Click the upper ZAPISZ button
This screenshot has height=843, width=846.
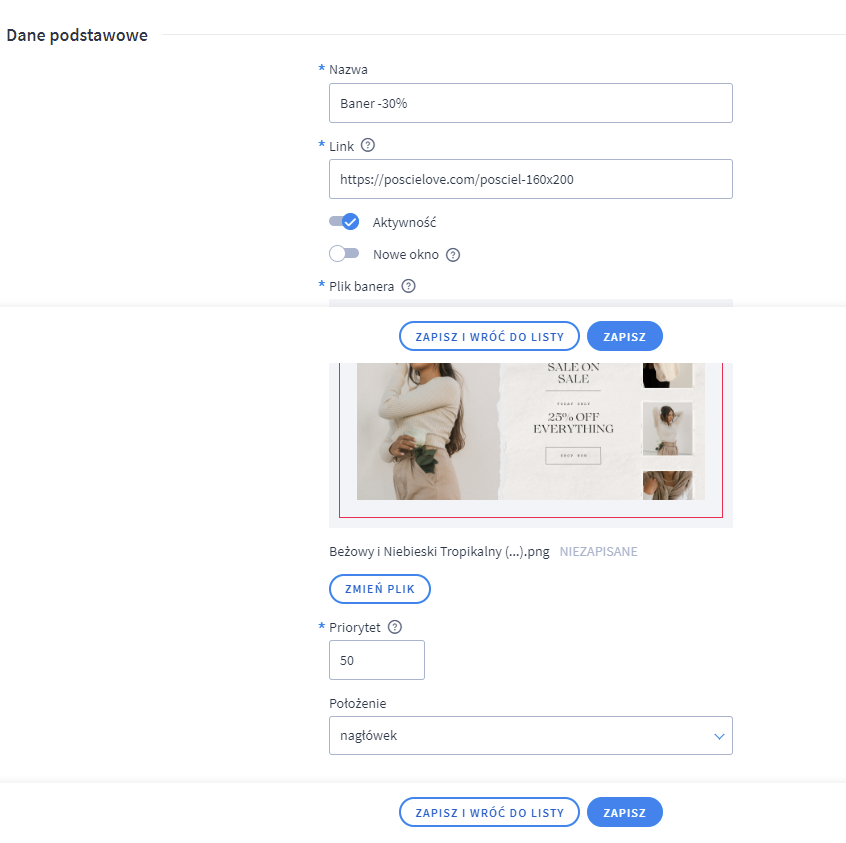point(624,336)
